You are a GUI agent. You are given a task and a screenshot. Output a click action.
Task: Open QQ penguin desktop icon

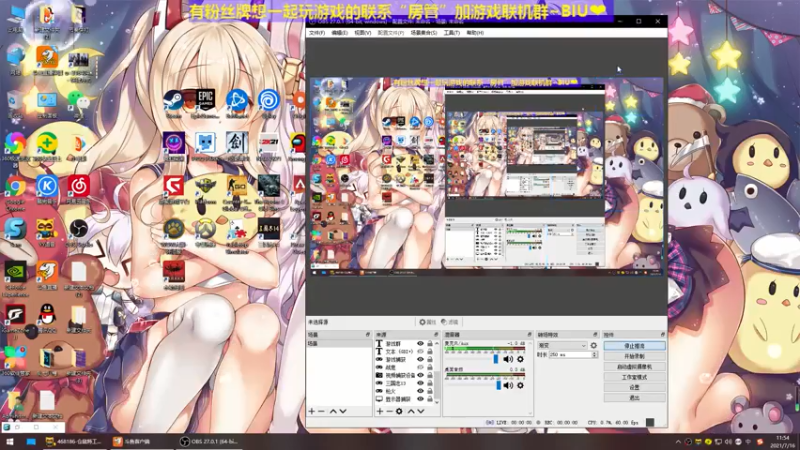(x=47, y=318)
